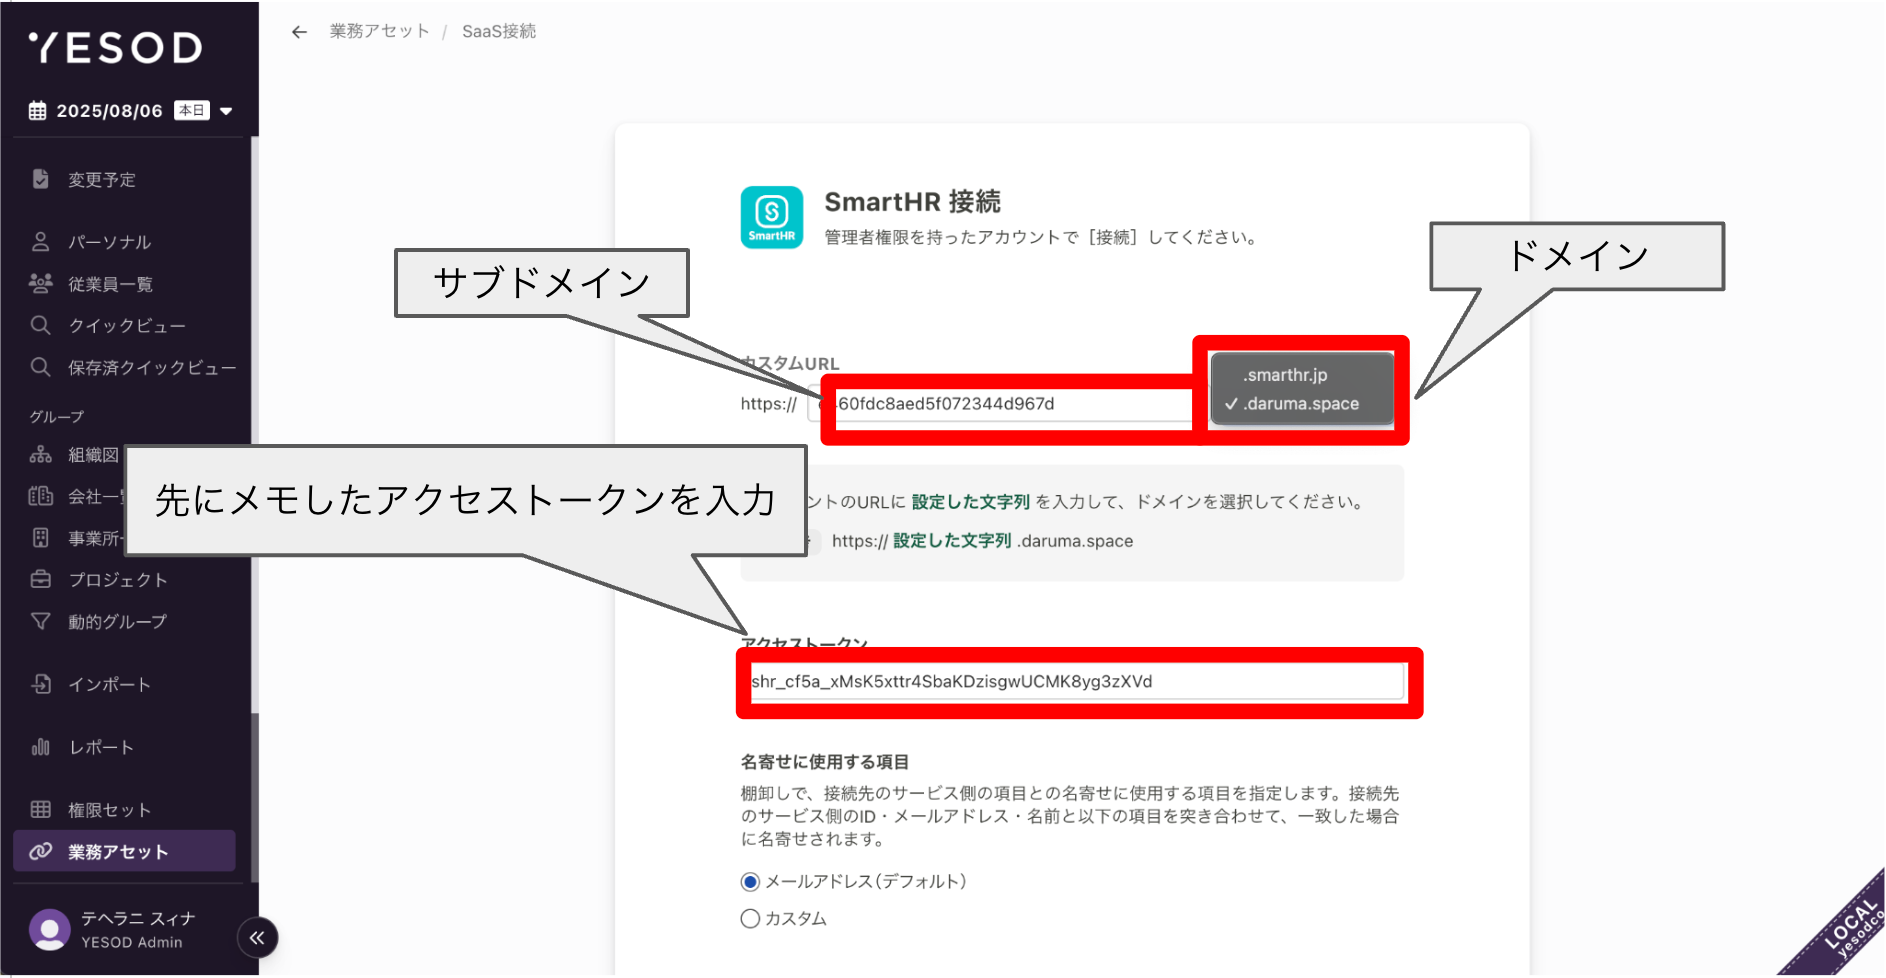Click the プロジェクト briefcase icon
This screenshot has height=978, width=1886.
coord(40,579)
